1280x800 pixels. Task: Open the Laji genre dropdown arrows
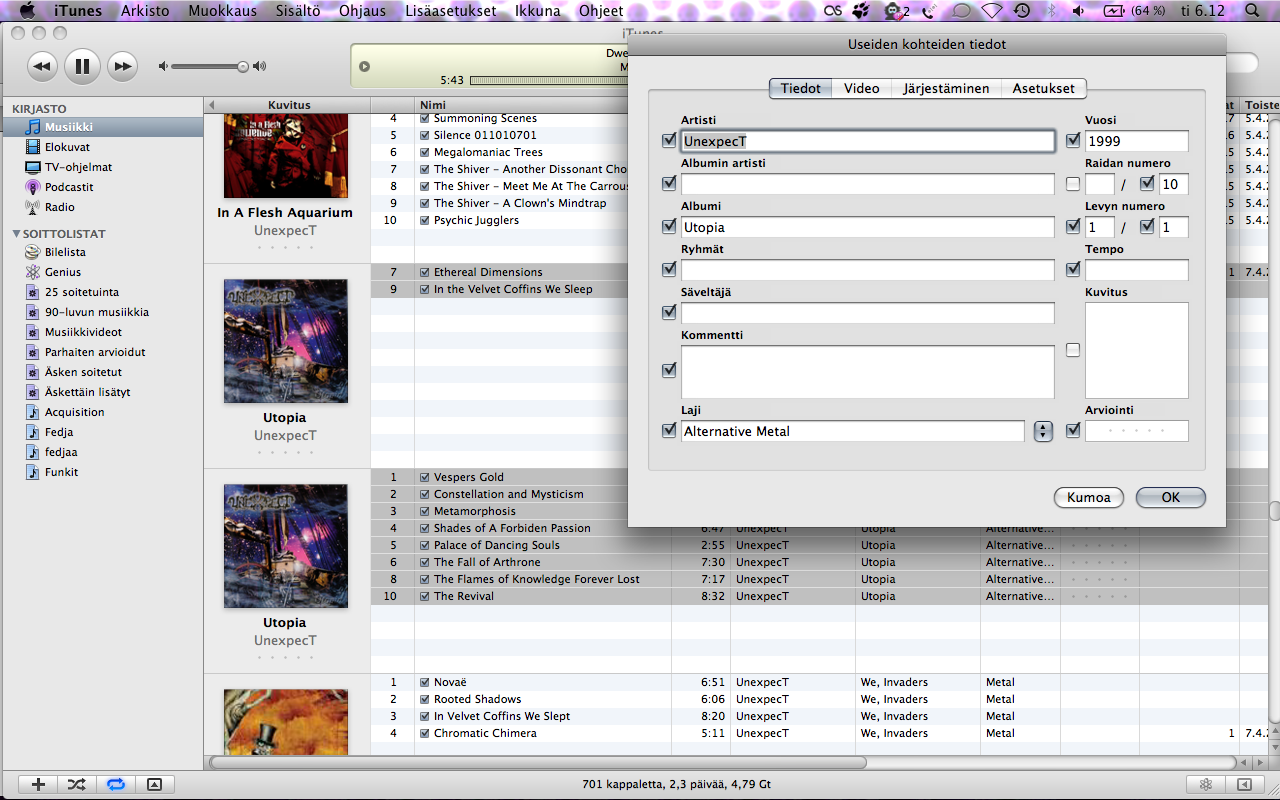pos(1043,431)
